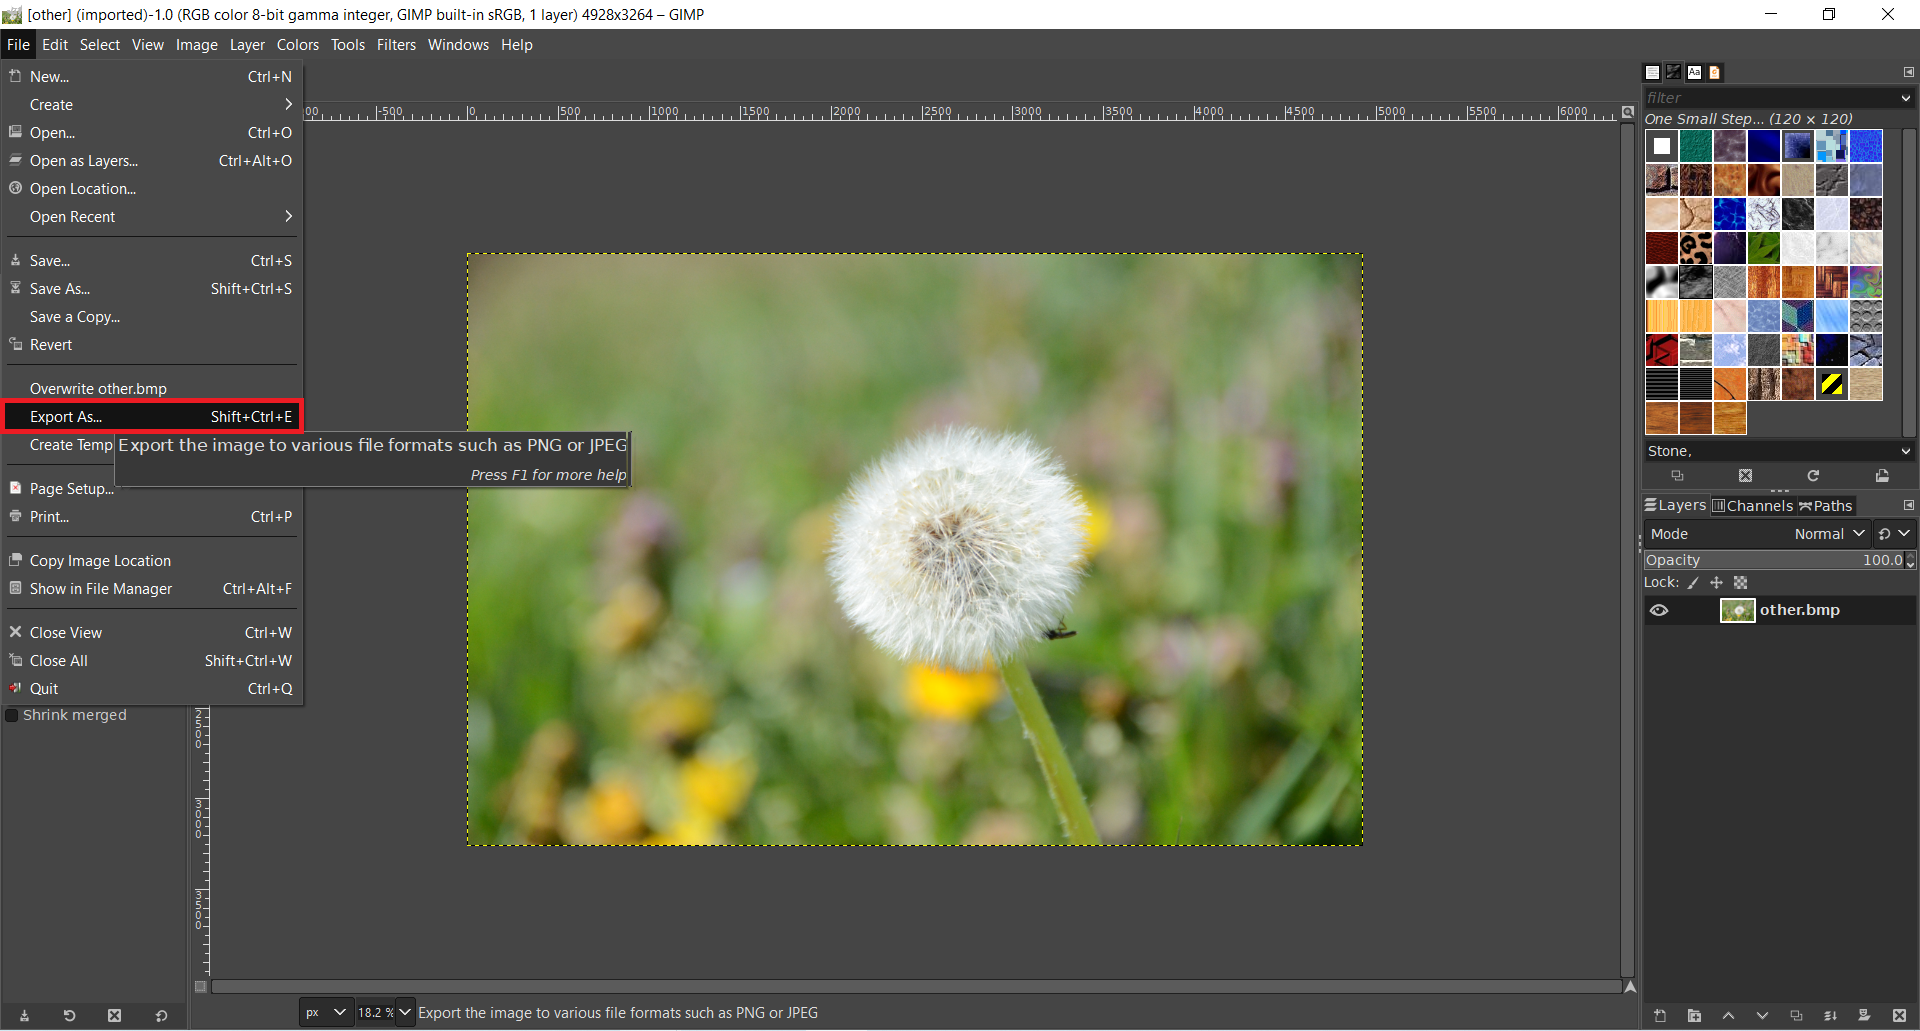Viewport: 1920px width, 1031px height.
Task: Click Overwrite other.bmp menu entry
Action: [x=98, y=389]
